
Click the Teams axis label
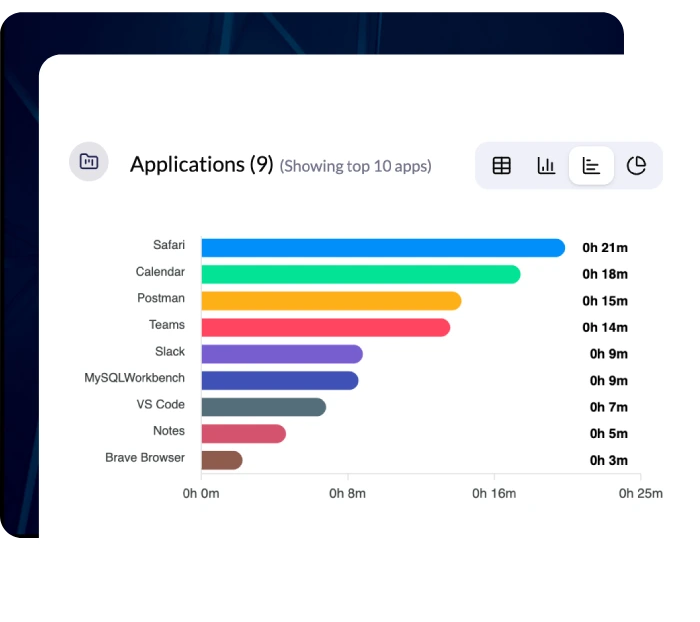click(x=167, y=325)
